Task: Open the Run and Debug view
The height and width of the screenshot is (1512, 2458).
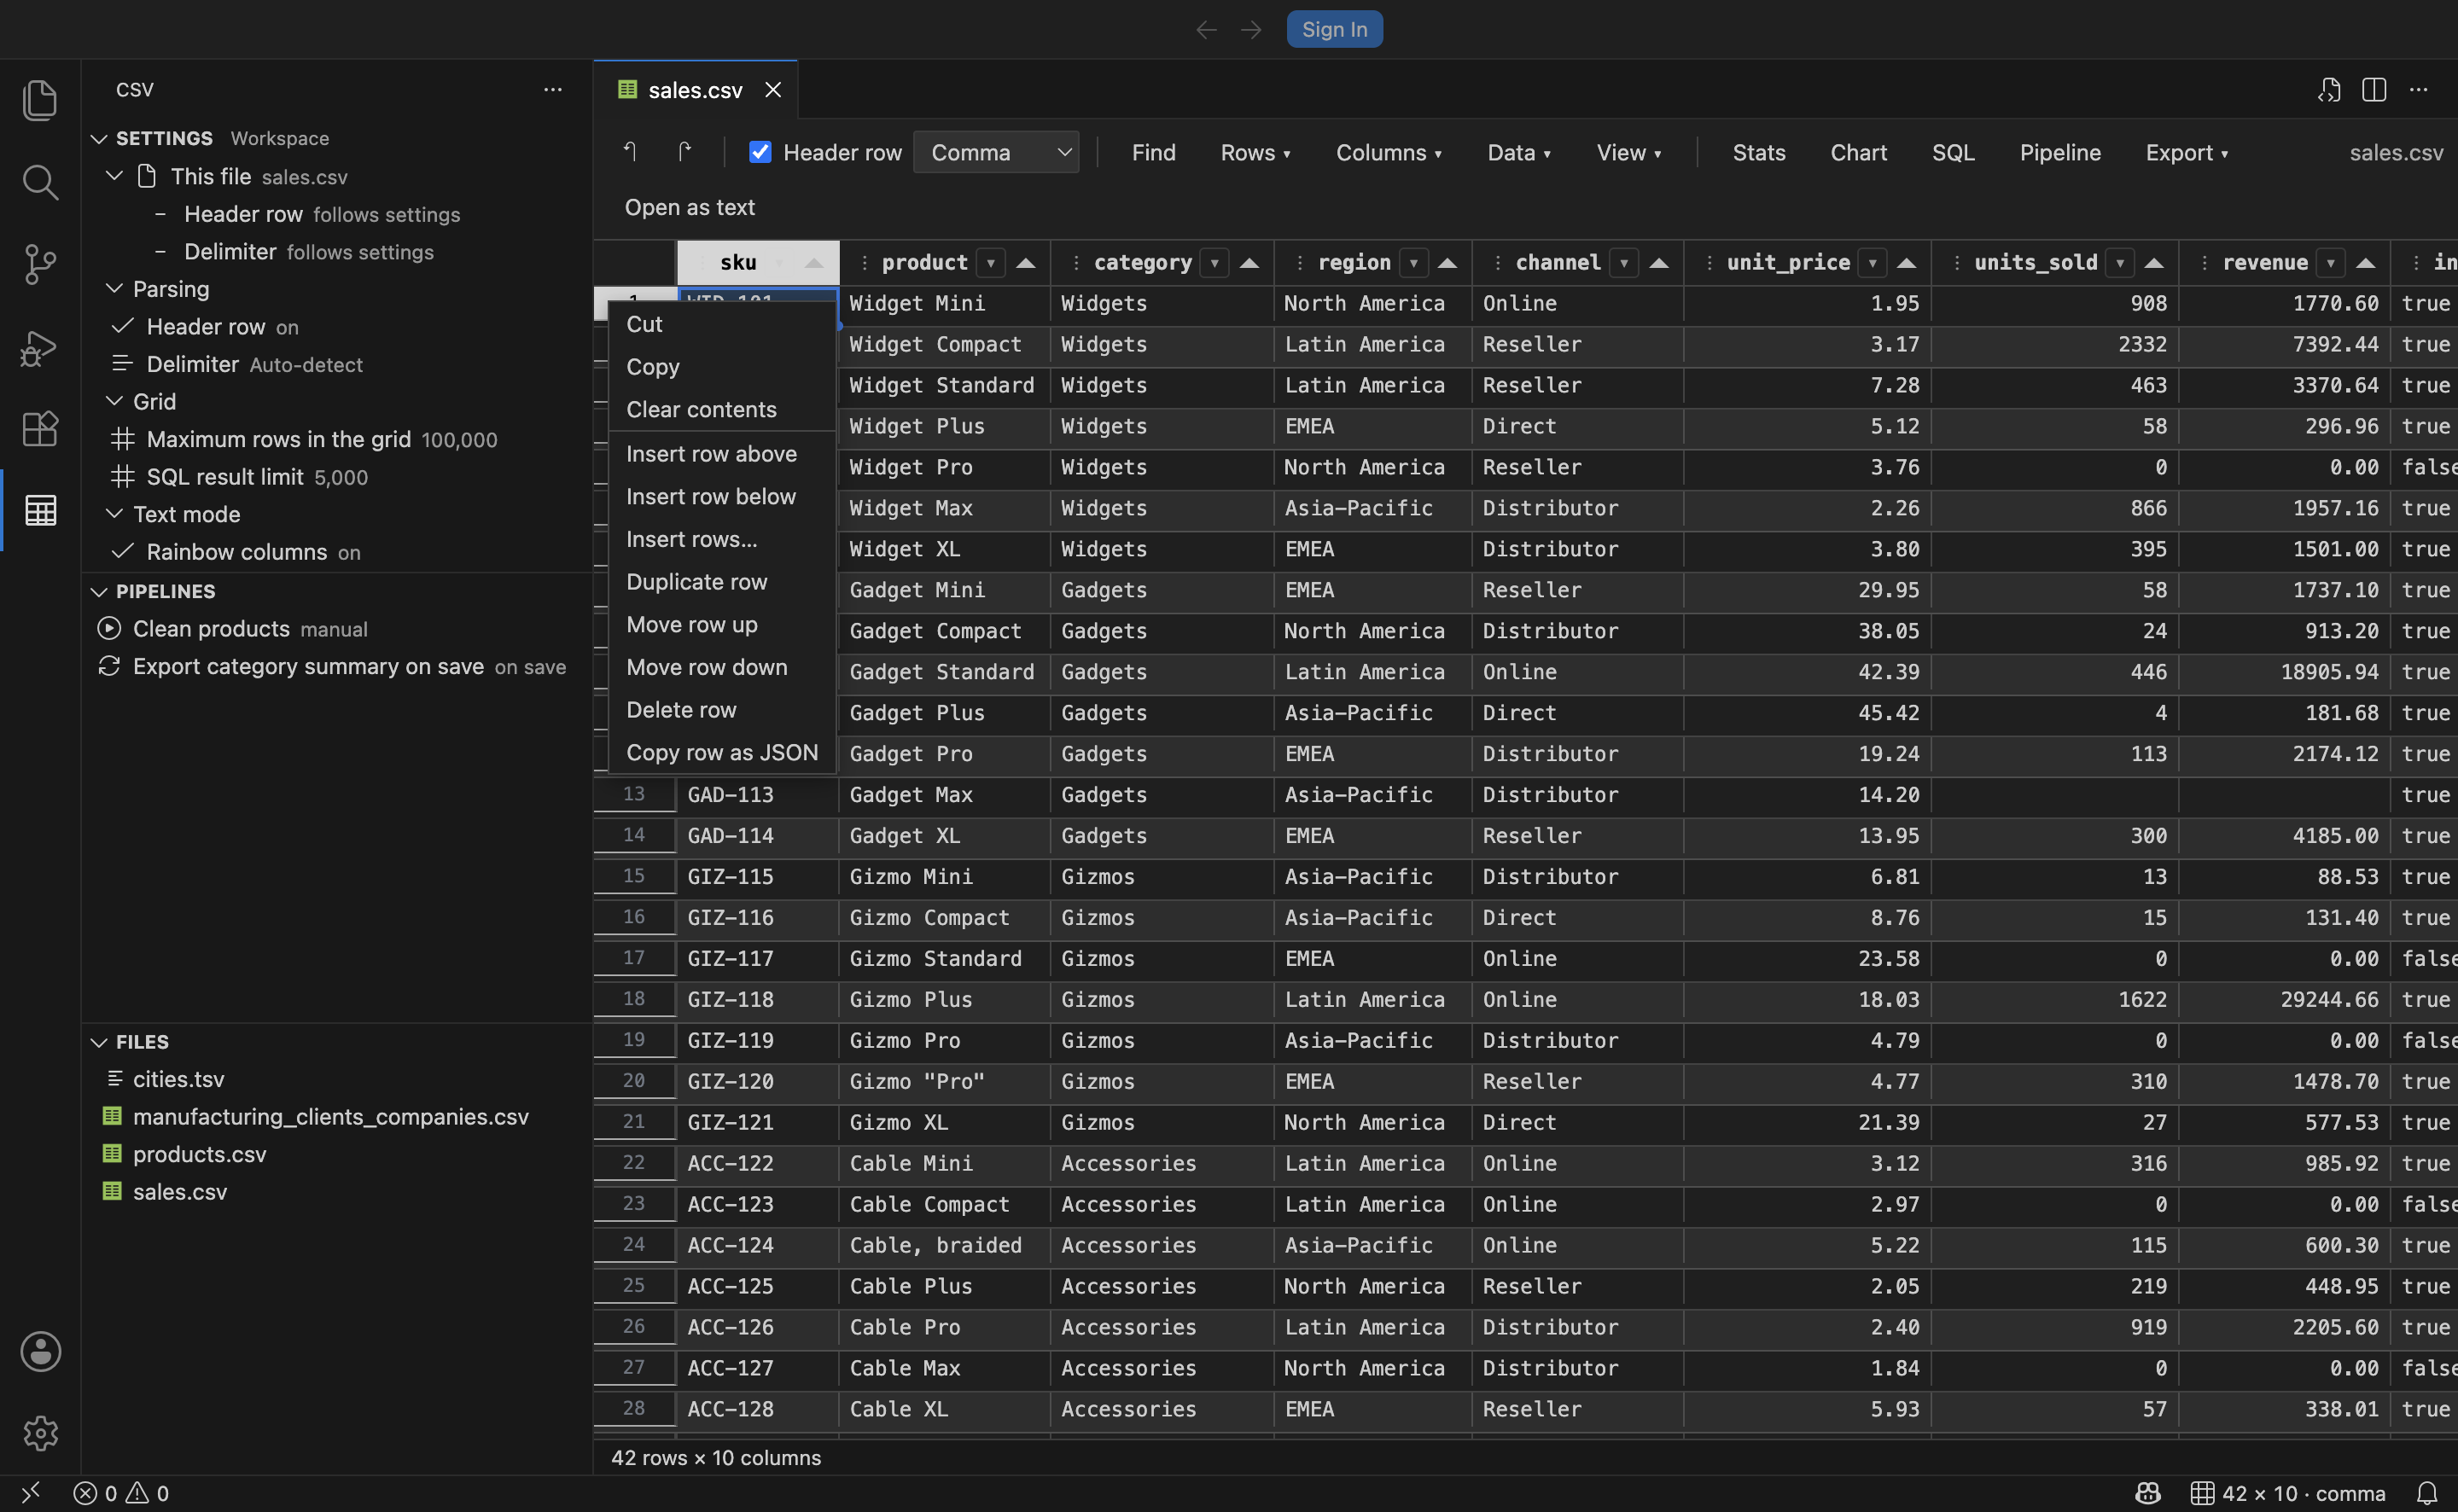Action: (40, 347)
